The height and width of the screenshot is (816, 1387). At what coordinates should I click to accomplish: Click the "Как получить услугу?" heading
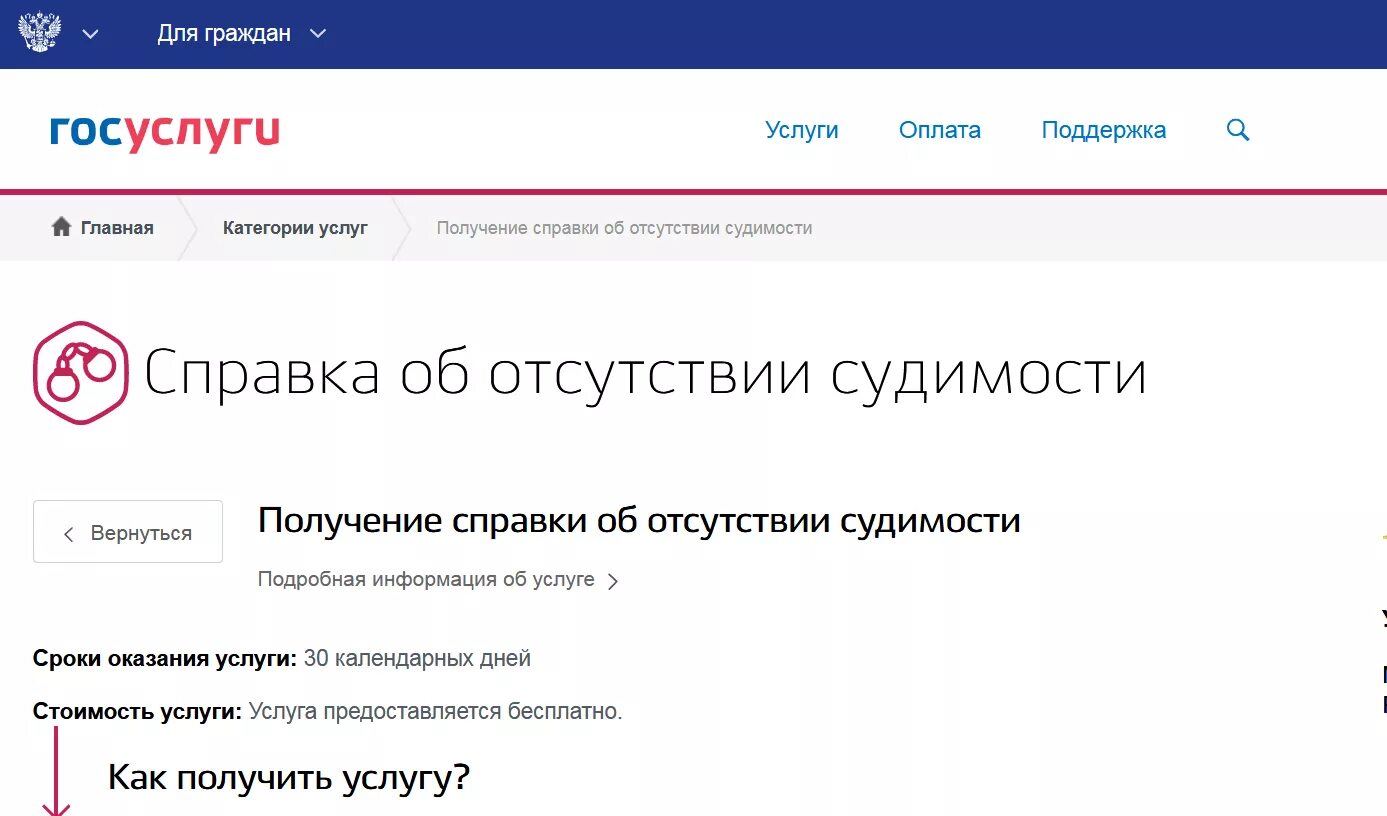point(289,777)
